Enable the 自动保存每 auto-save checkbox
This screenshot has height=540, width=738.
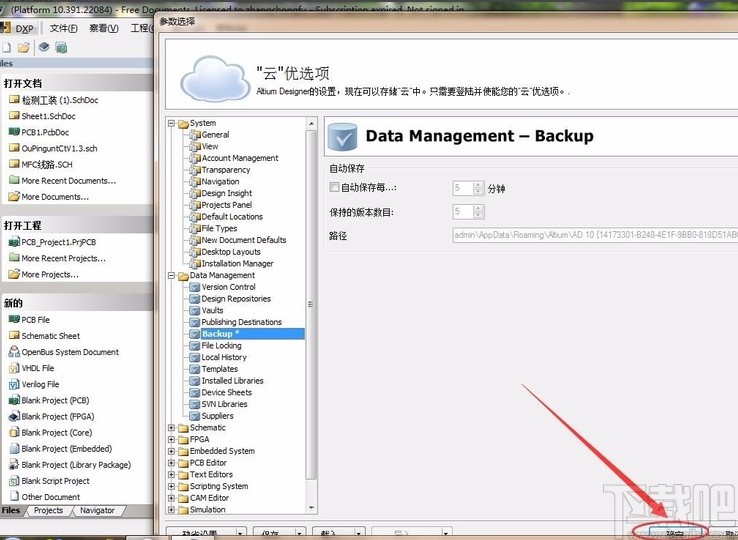[334, 188]
